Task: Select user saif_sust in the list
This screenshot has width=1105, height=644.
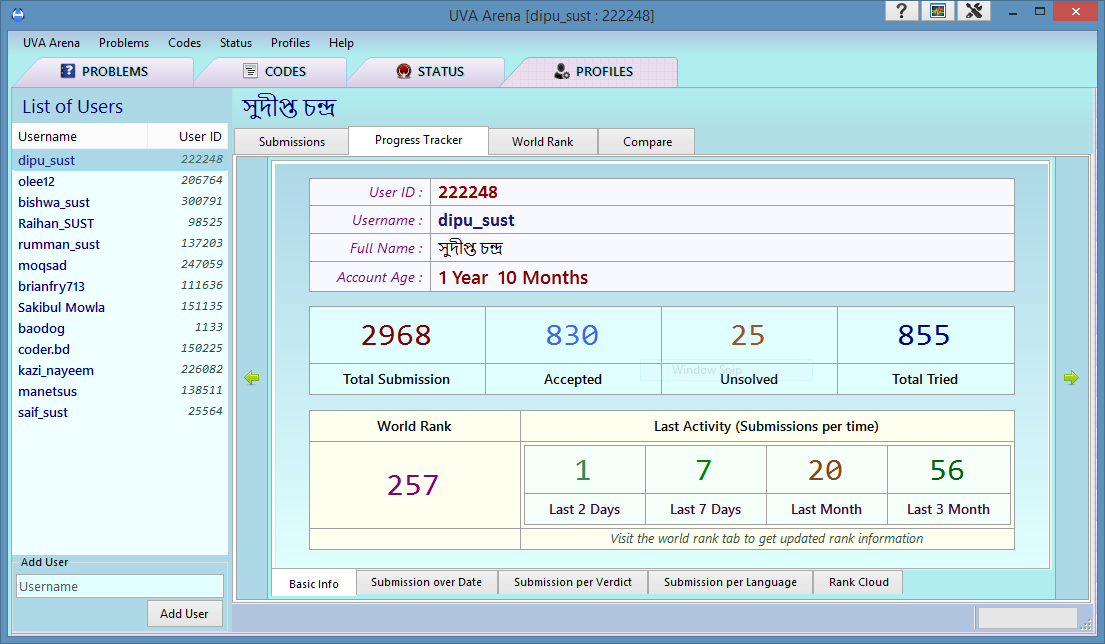Action: coord(120,412)
